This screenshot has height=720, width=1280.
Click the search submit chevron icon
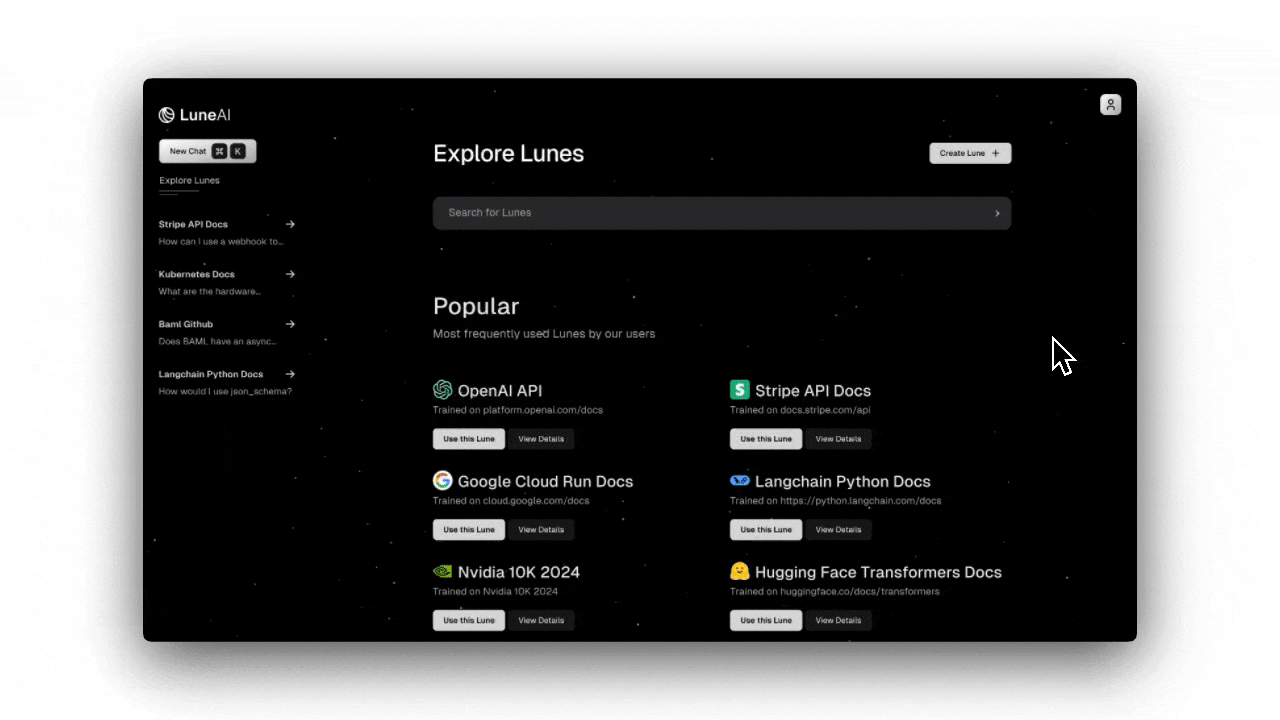[997, 213]
